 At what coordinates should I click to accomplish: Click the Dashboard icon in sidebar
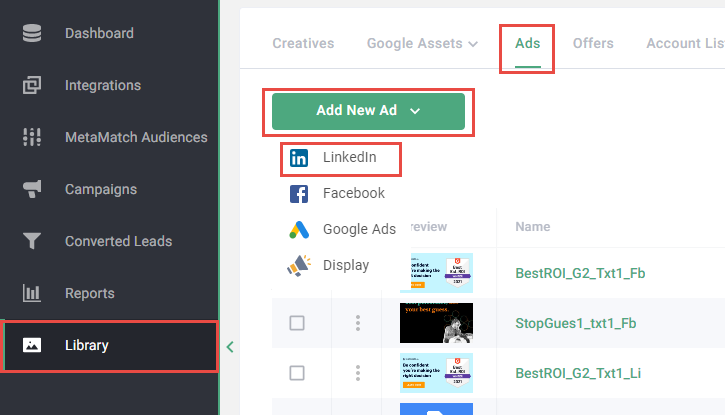coord(32,33)
